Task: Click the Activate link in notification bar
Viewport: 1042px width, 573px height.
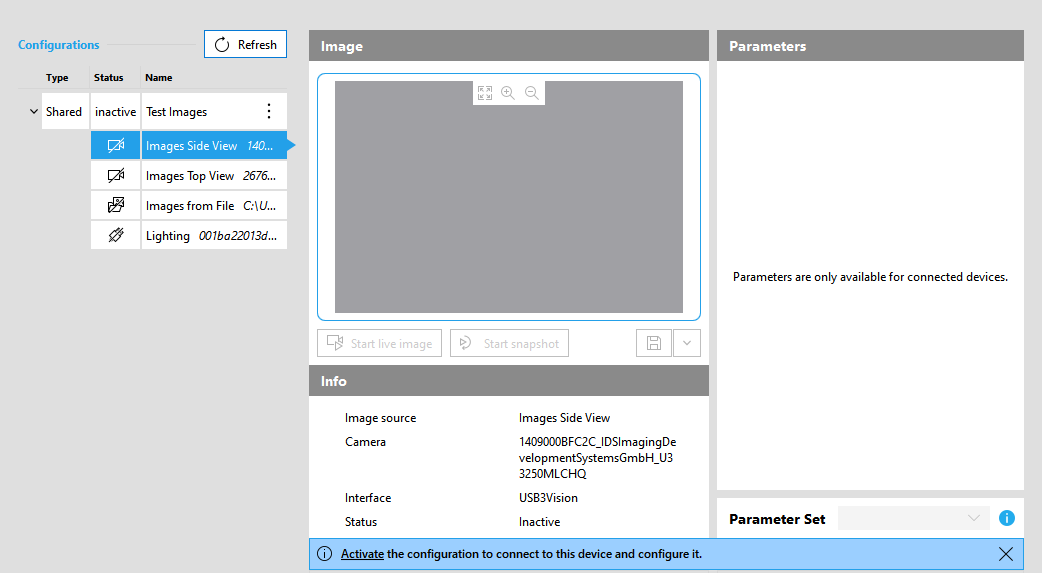Action: pos(362,554)
